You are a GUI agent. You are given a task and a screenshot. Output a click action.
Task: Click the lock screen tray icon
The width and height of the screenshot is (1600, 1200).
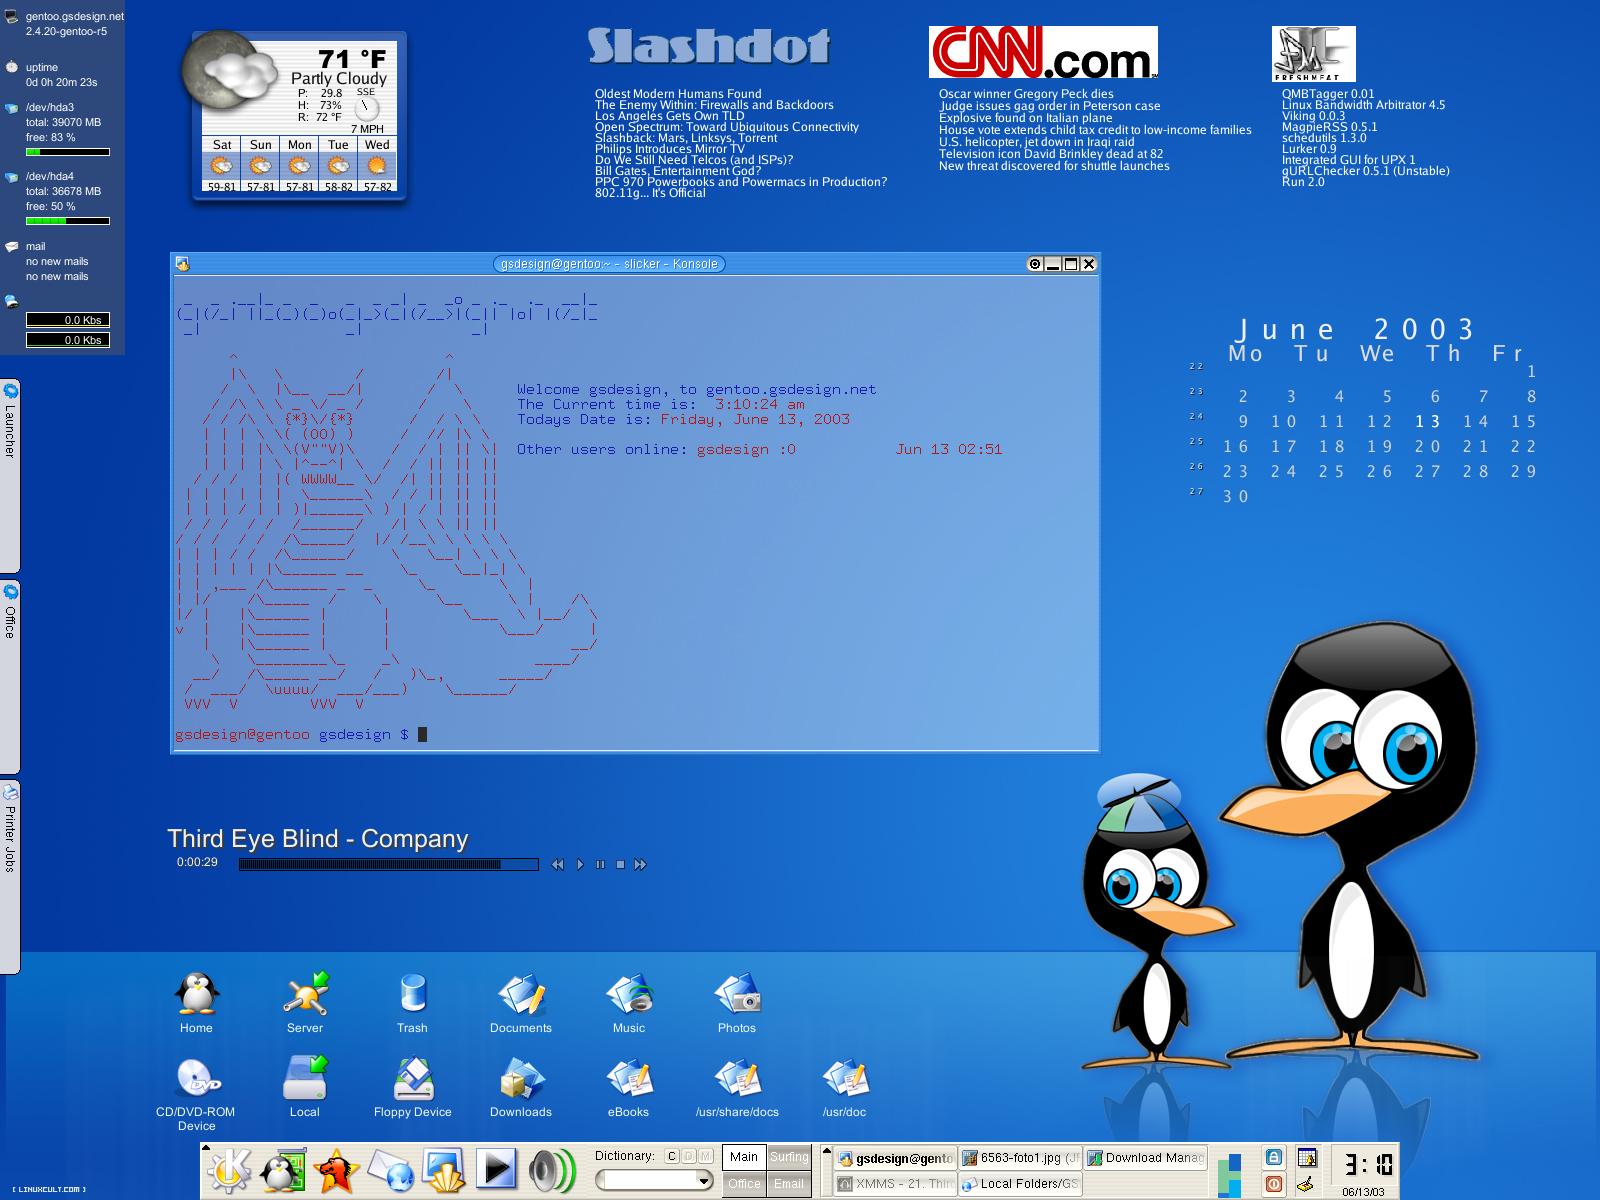[x=1274, y=1158]
